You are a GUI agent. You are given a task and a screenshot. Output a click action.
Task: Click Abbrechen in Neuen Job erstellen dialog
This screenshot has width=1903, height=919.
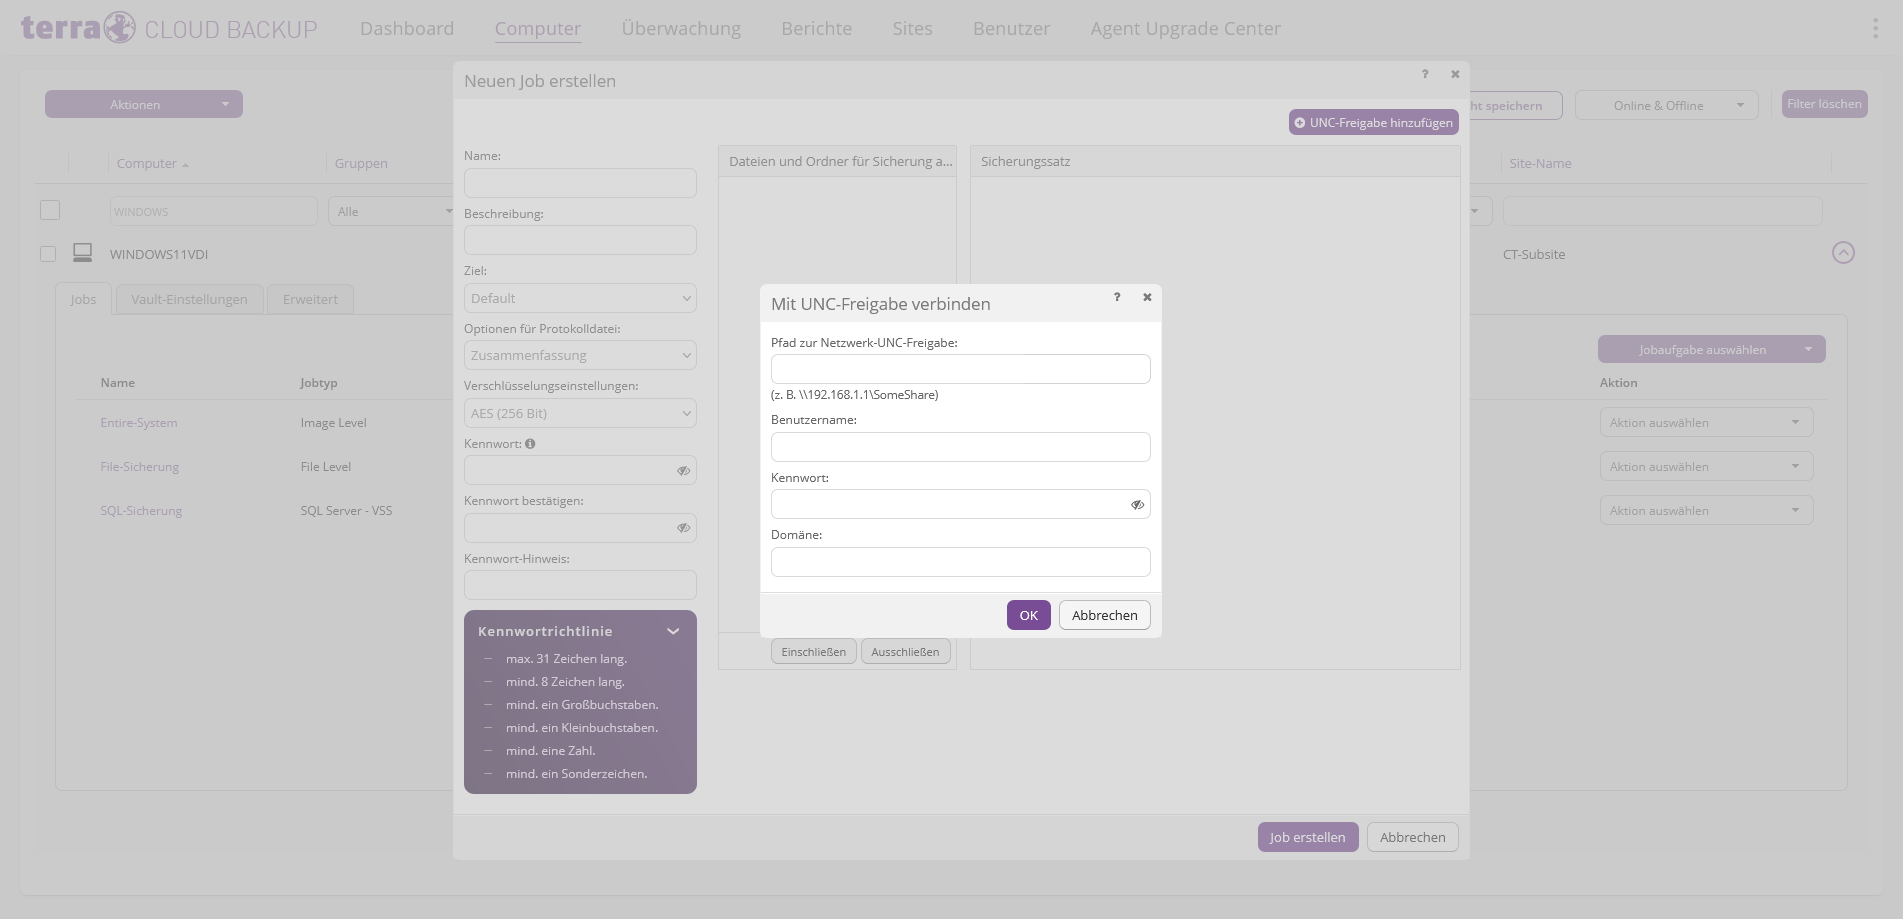coord(1413,837)
